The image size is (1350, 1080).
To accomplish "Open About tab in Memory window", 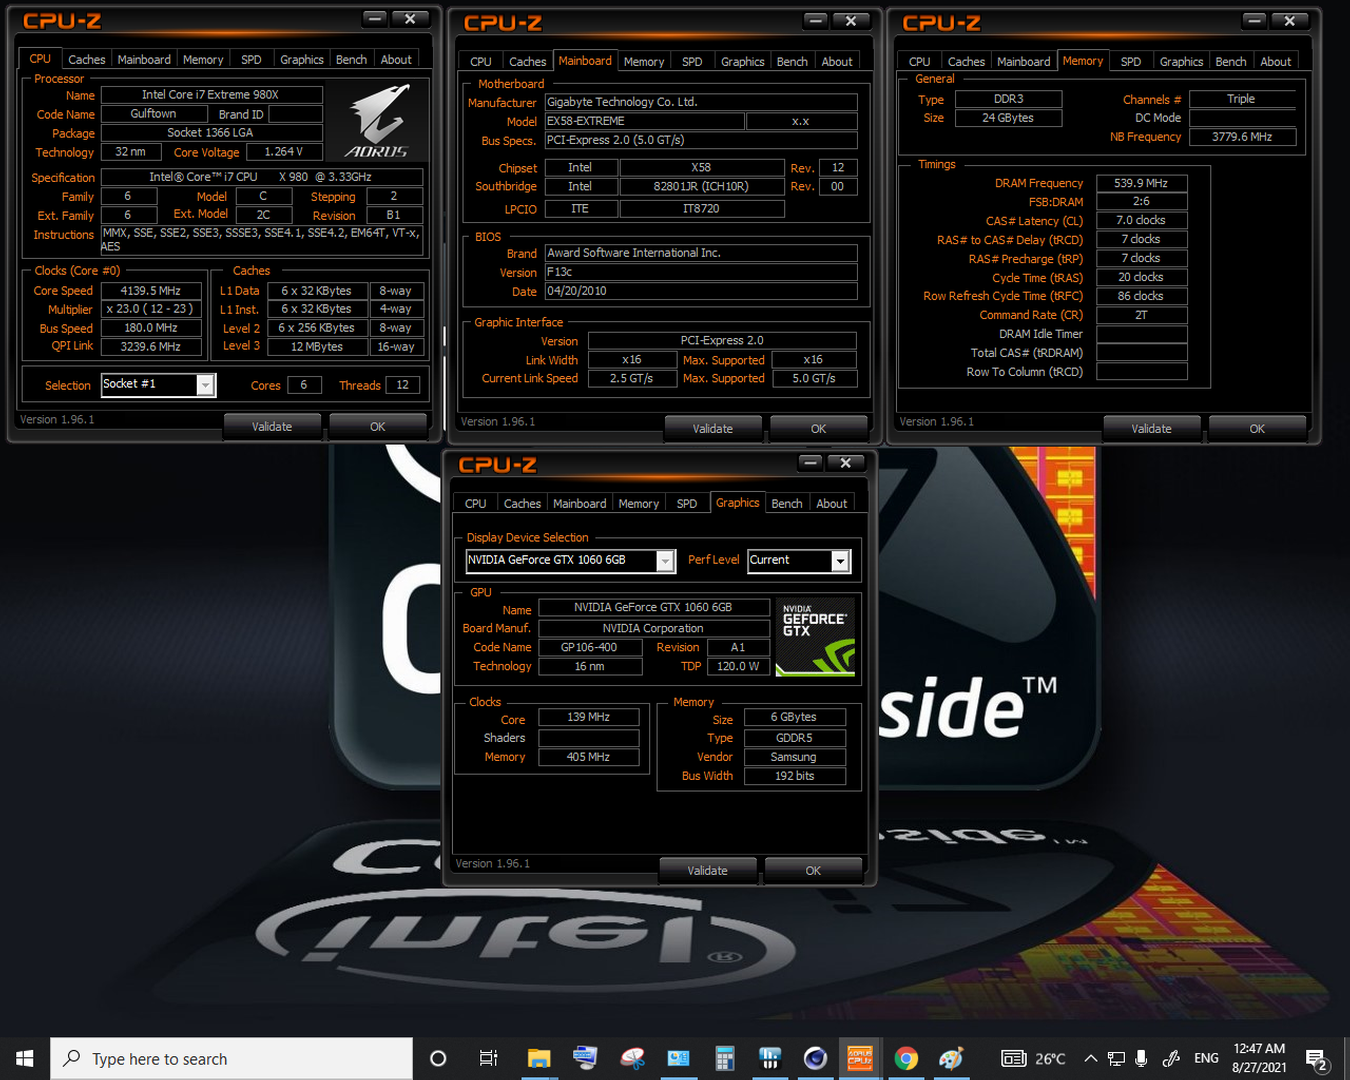I will click(1275, 61).
